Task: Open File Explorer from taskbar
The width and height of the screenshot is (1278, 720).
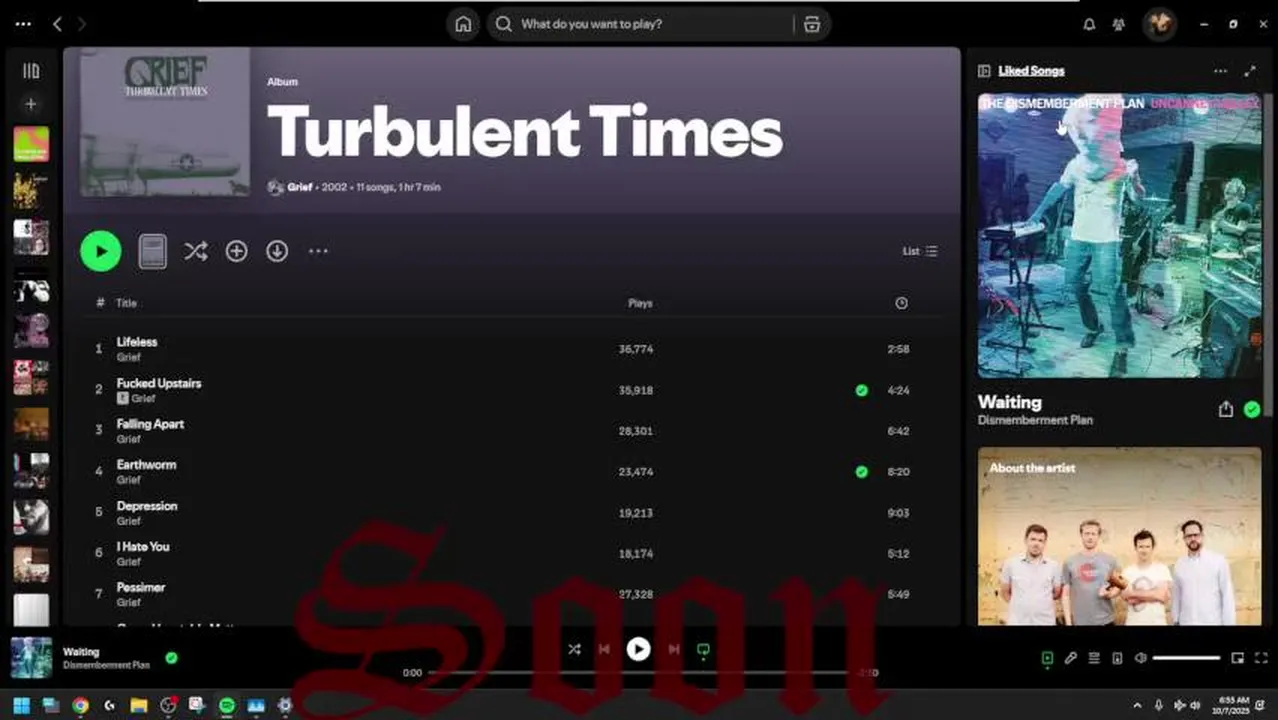Action: pos(139,705)
